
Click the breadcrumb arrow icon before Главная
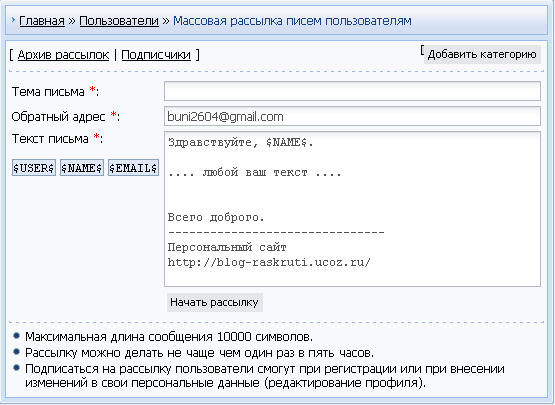pos(13,20)
